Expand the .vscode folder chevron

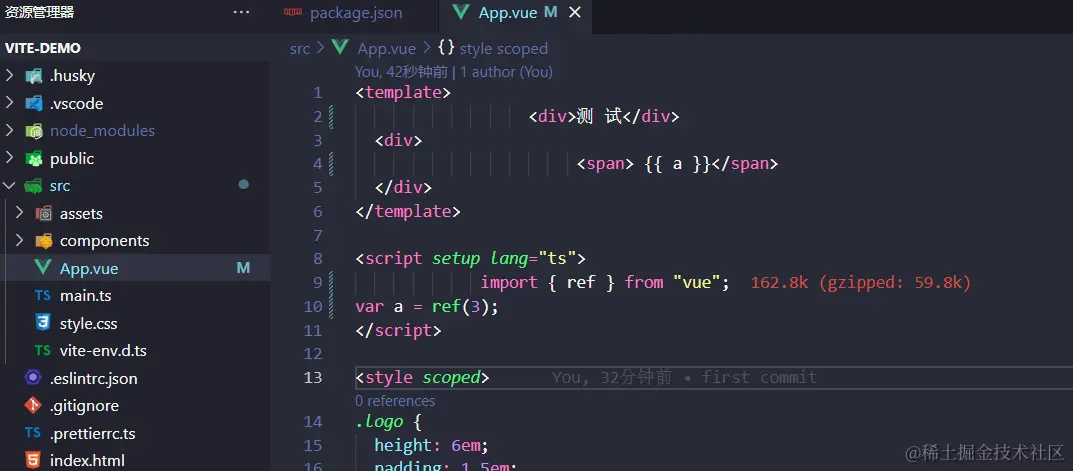10,103
